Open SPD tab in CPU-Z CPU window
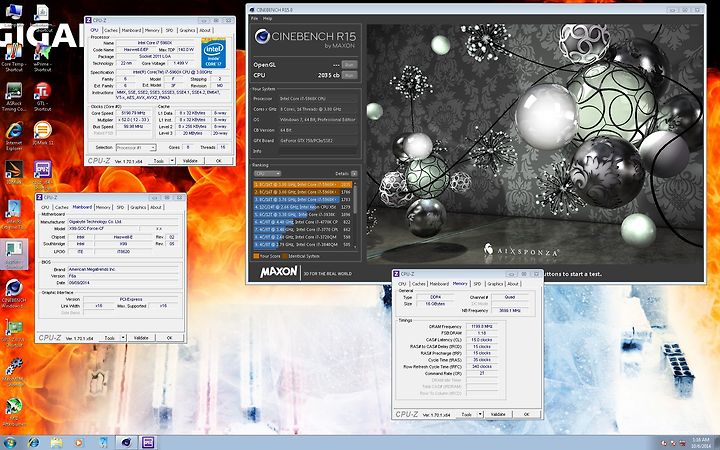This screenshot has width=720, height=450. (x=169, y=30)
